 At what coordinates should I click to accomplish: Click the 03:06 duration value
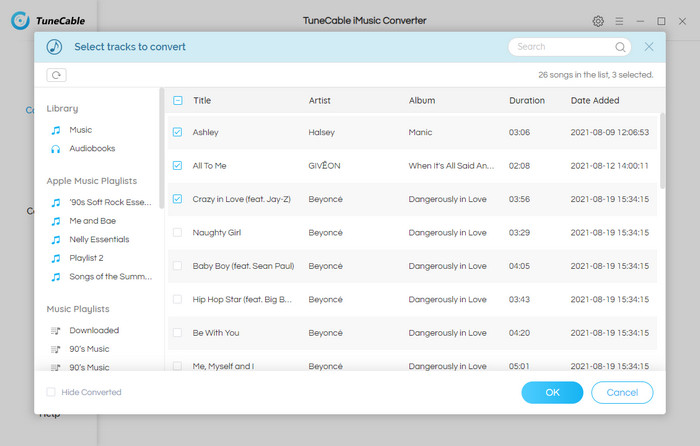pyautogui.click(x=519, y=132)
